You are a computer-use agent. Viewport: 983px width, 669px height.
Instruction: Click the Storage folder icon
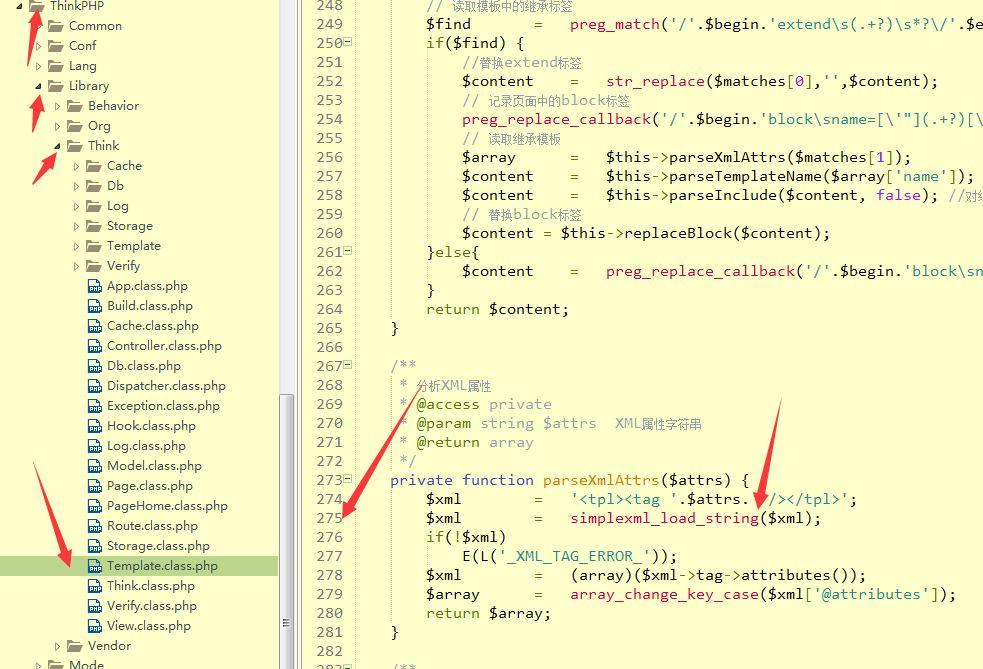pyautogui.click(x=93, y=226)
